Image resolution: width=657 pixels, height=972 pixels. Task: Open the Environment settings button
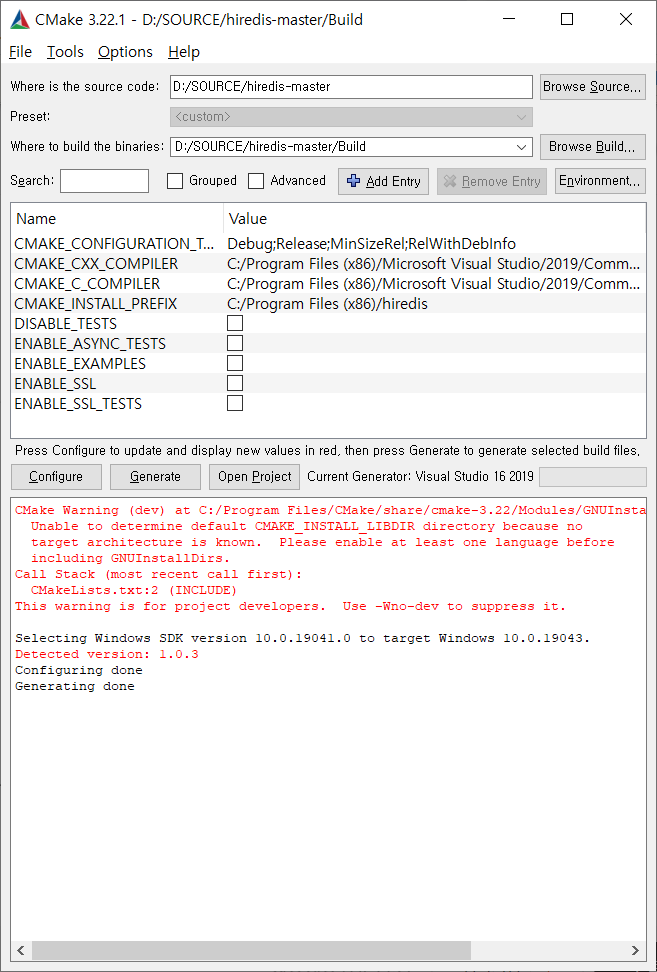(600, 181)
